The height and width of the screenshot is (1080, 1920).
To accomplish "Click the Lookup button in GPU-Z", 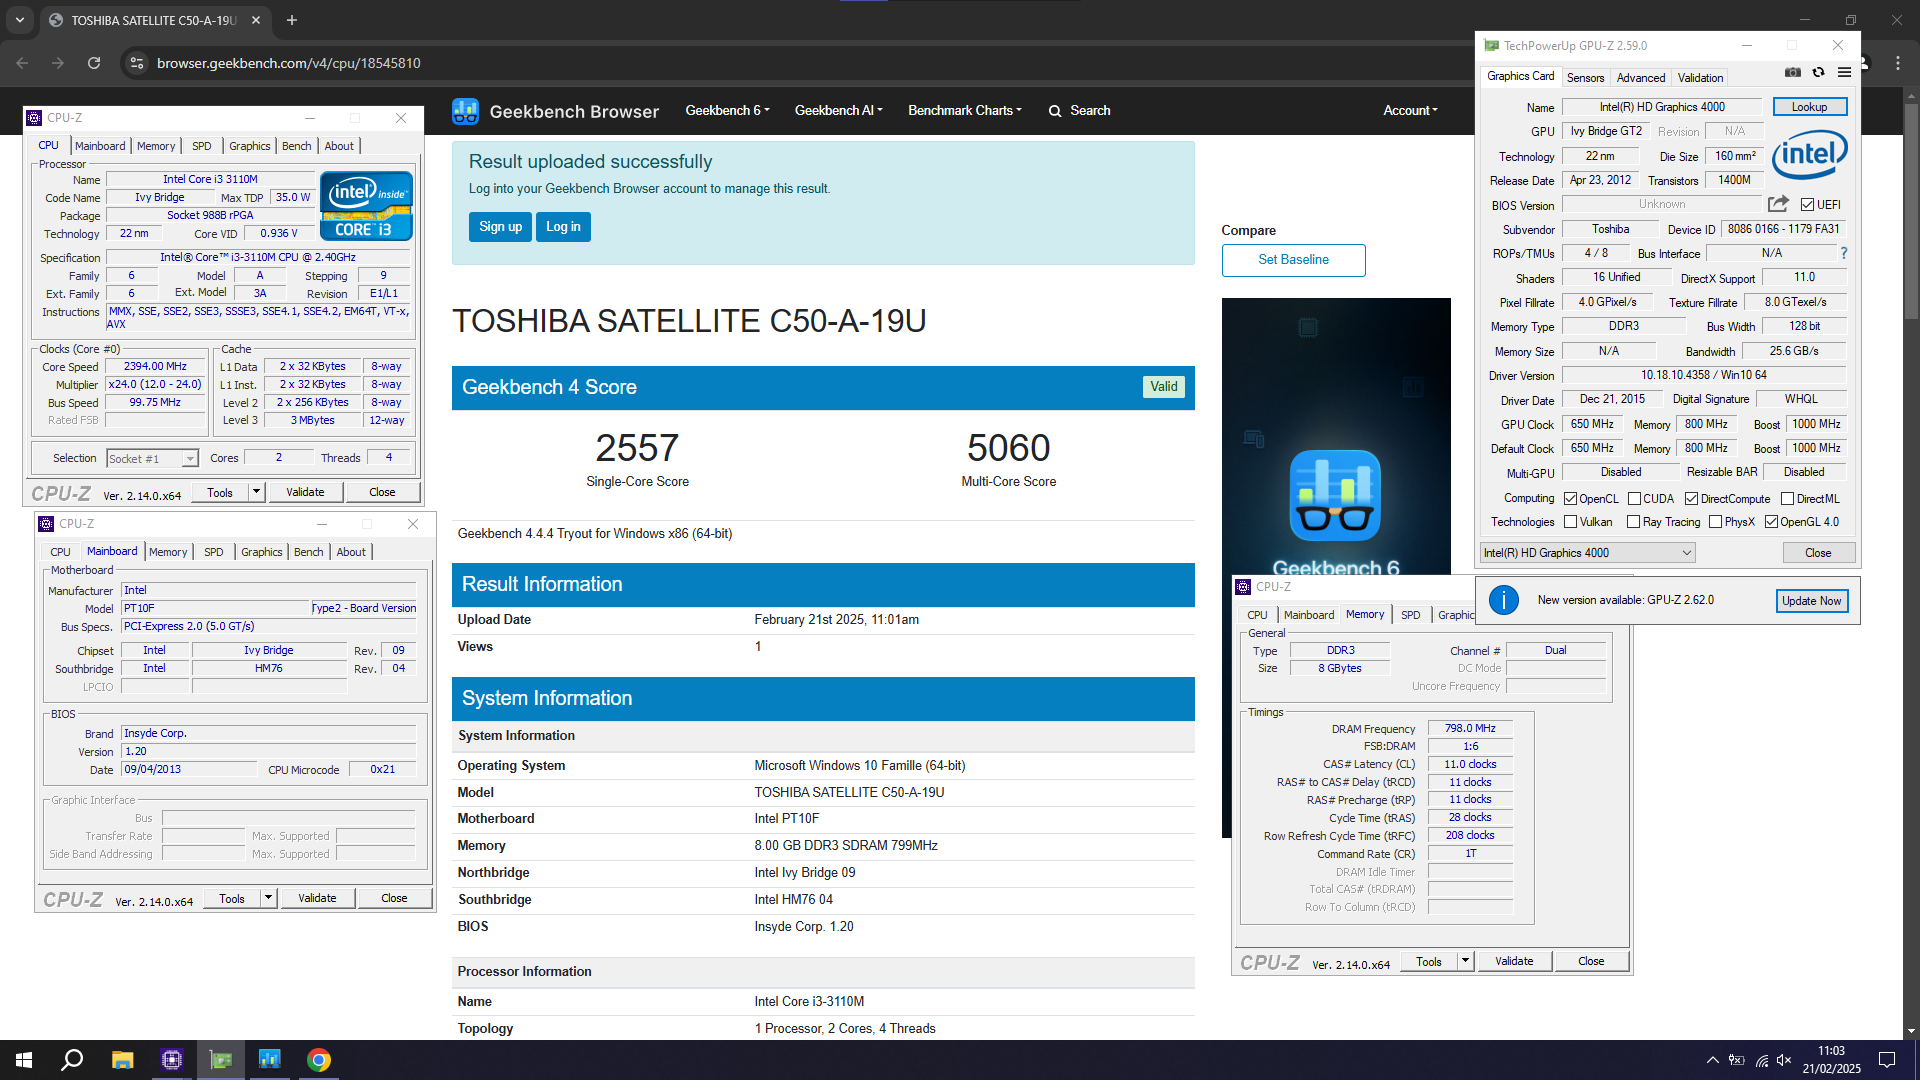I will (x=1809, y=107).
